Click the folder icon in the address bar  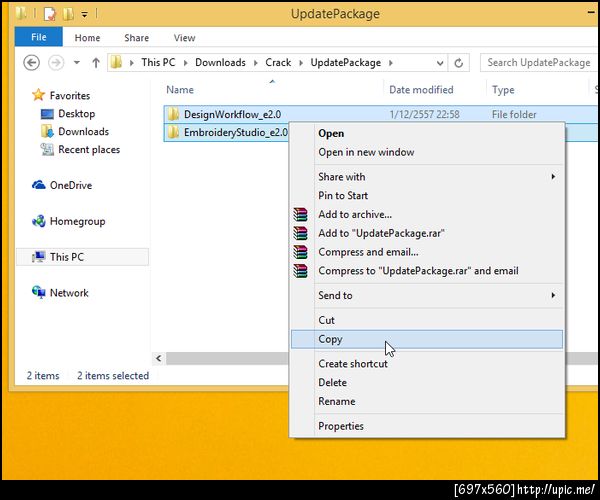(116, 62)
